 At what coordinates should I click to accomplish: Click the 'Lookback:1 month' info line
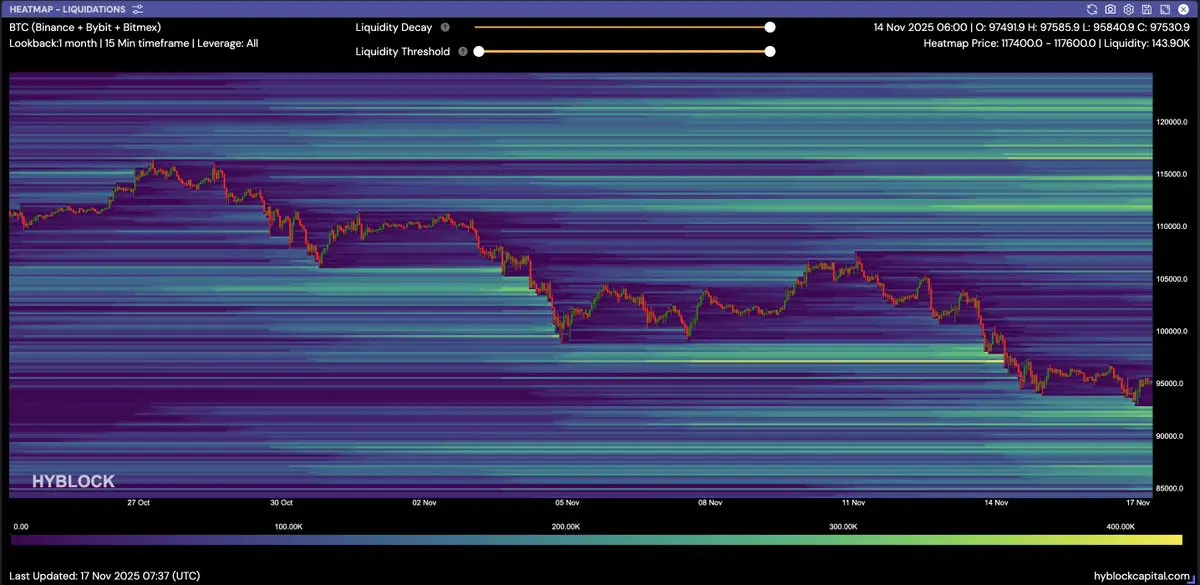[x=134, y=44]
